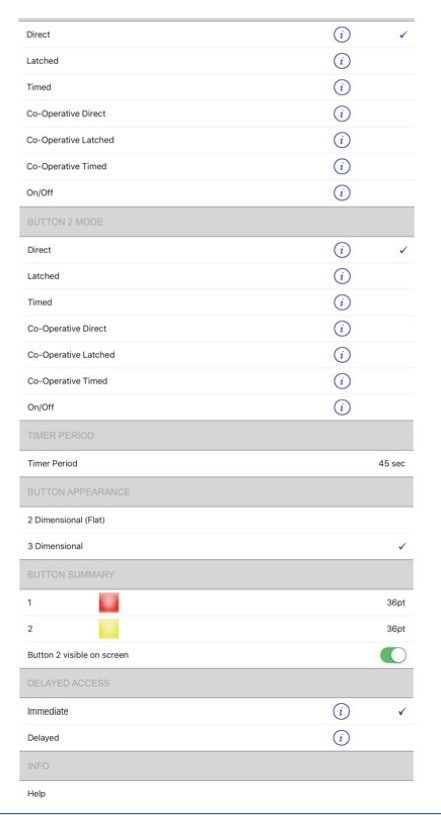
Task: Show info icon for Button 1 Timed mode
Action: pos(342,87)
